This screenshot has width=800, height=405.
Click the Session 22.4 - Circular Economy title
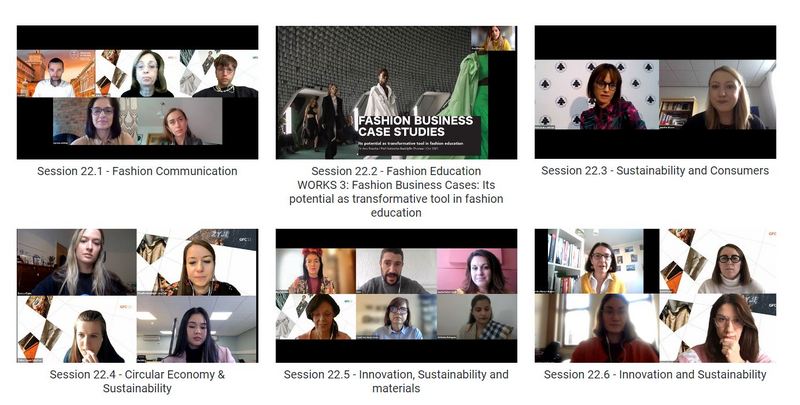pos(137,381)
